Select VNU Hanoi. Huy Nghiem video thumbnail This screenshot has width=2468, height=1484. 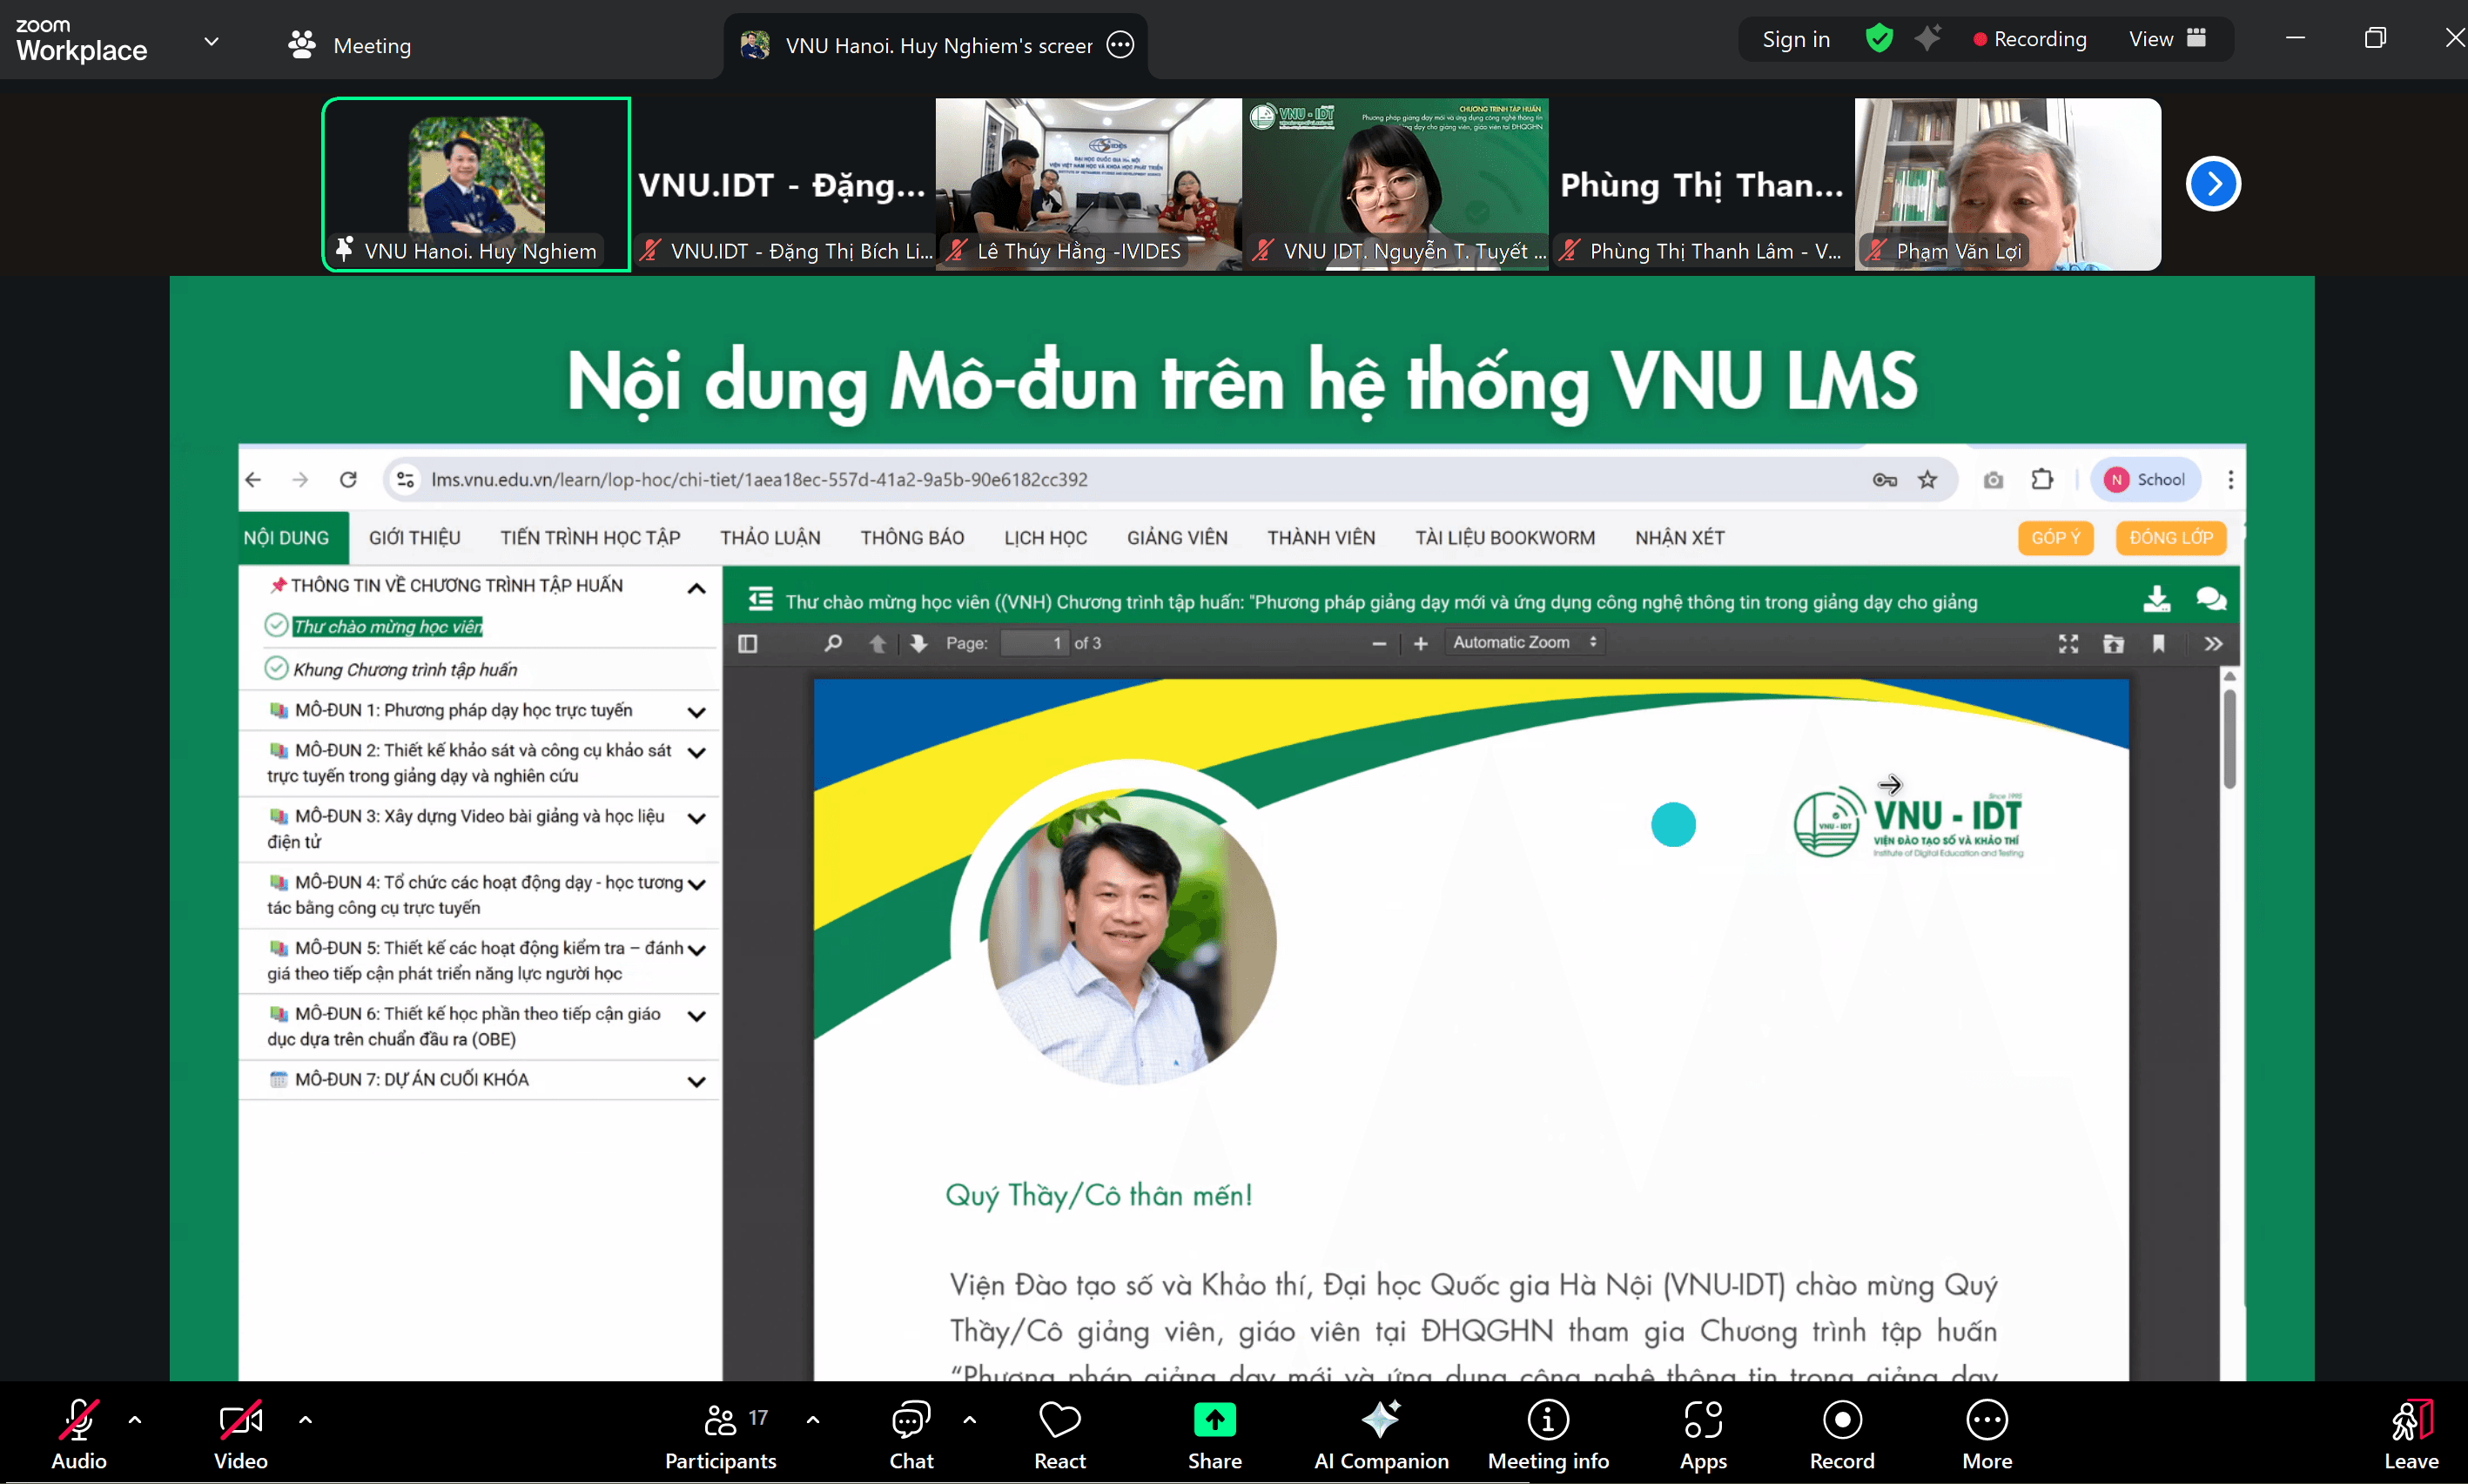click(476, 184)
